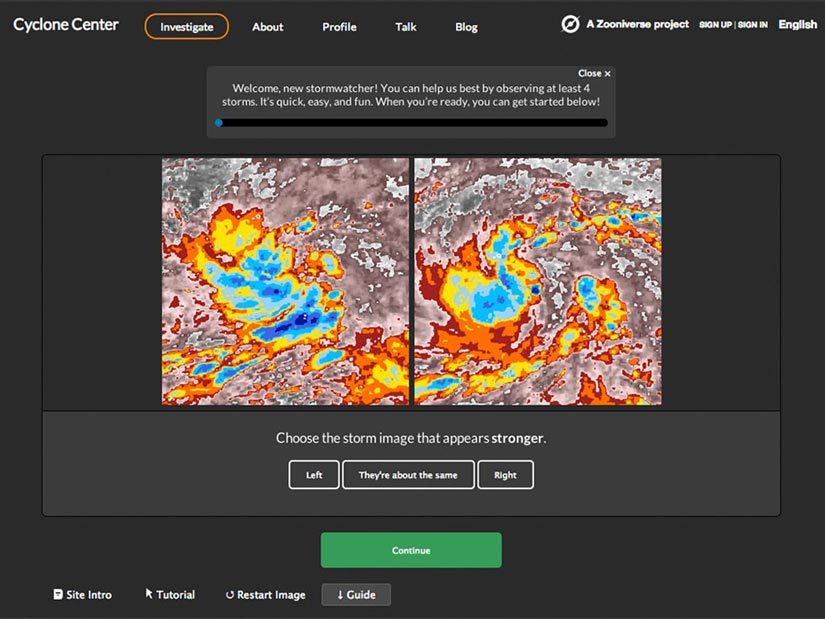
Task: Click SIGN IN in the header
Action: click(752, 25)
